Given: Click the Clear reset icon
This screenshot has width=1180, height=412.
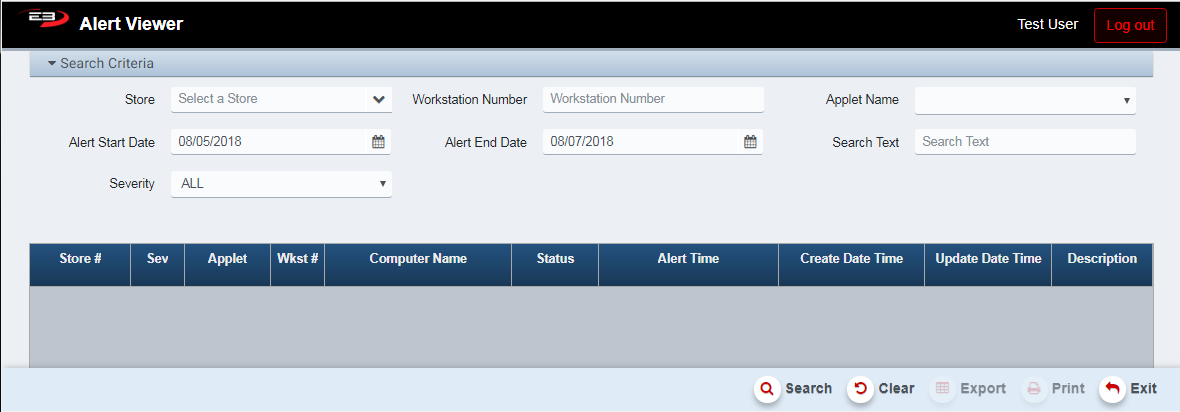Looking at the screenshot, I should (x=860, y=389).
